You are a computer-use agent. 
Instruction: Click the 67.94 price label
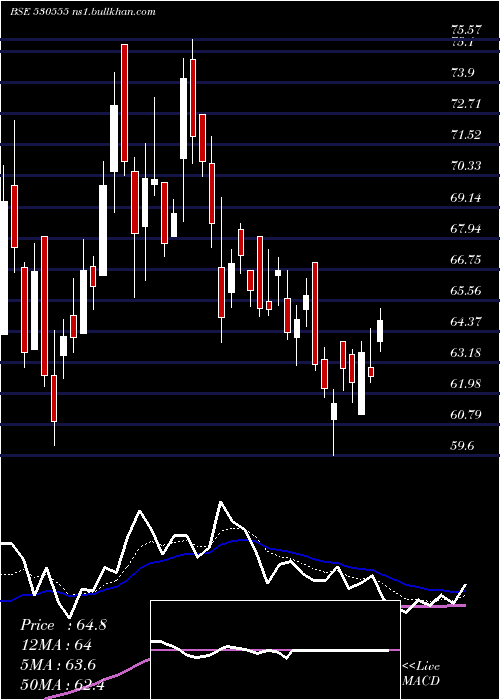[466, 229]
